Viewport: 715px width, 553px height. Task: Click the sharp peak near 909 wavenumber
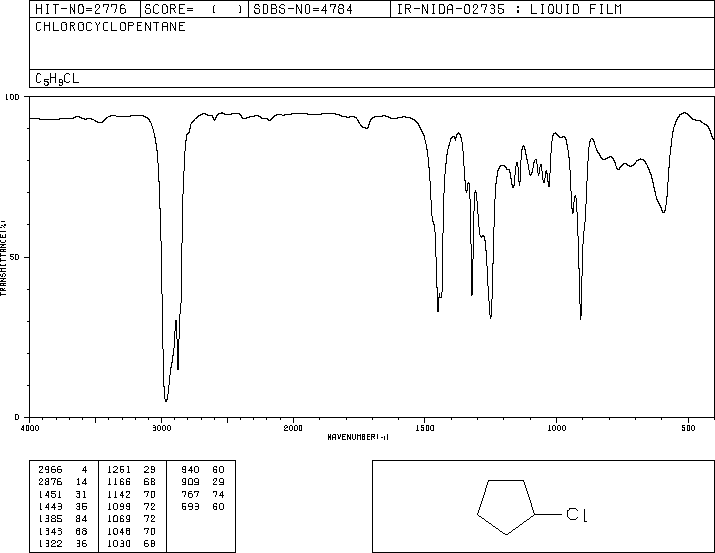580,317
